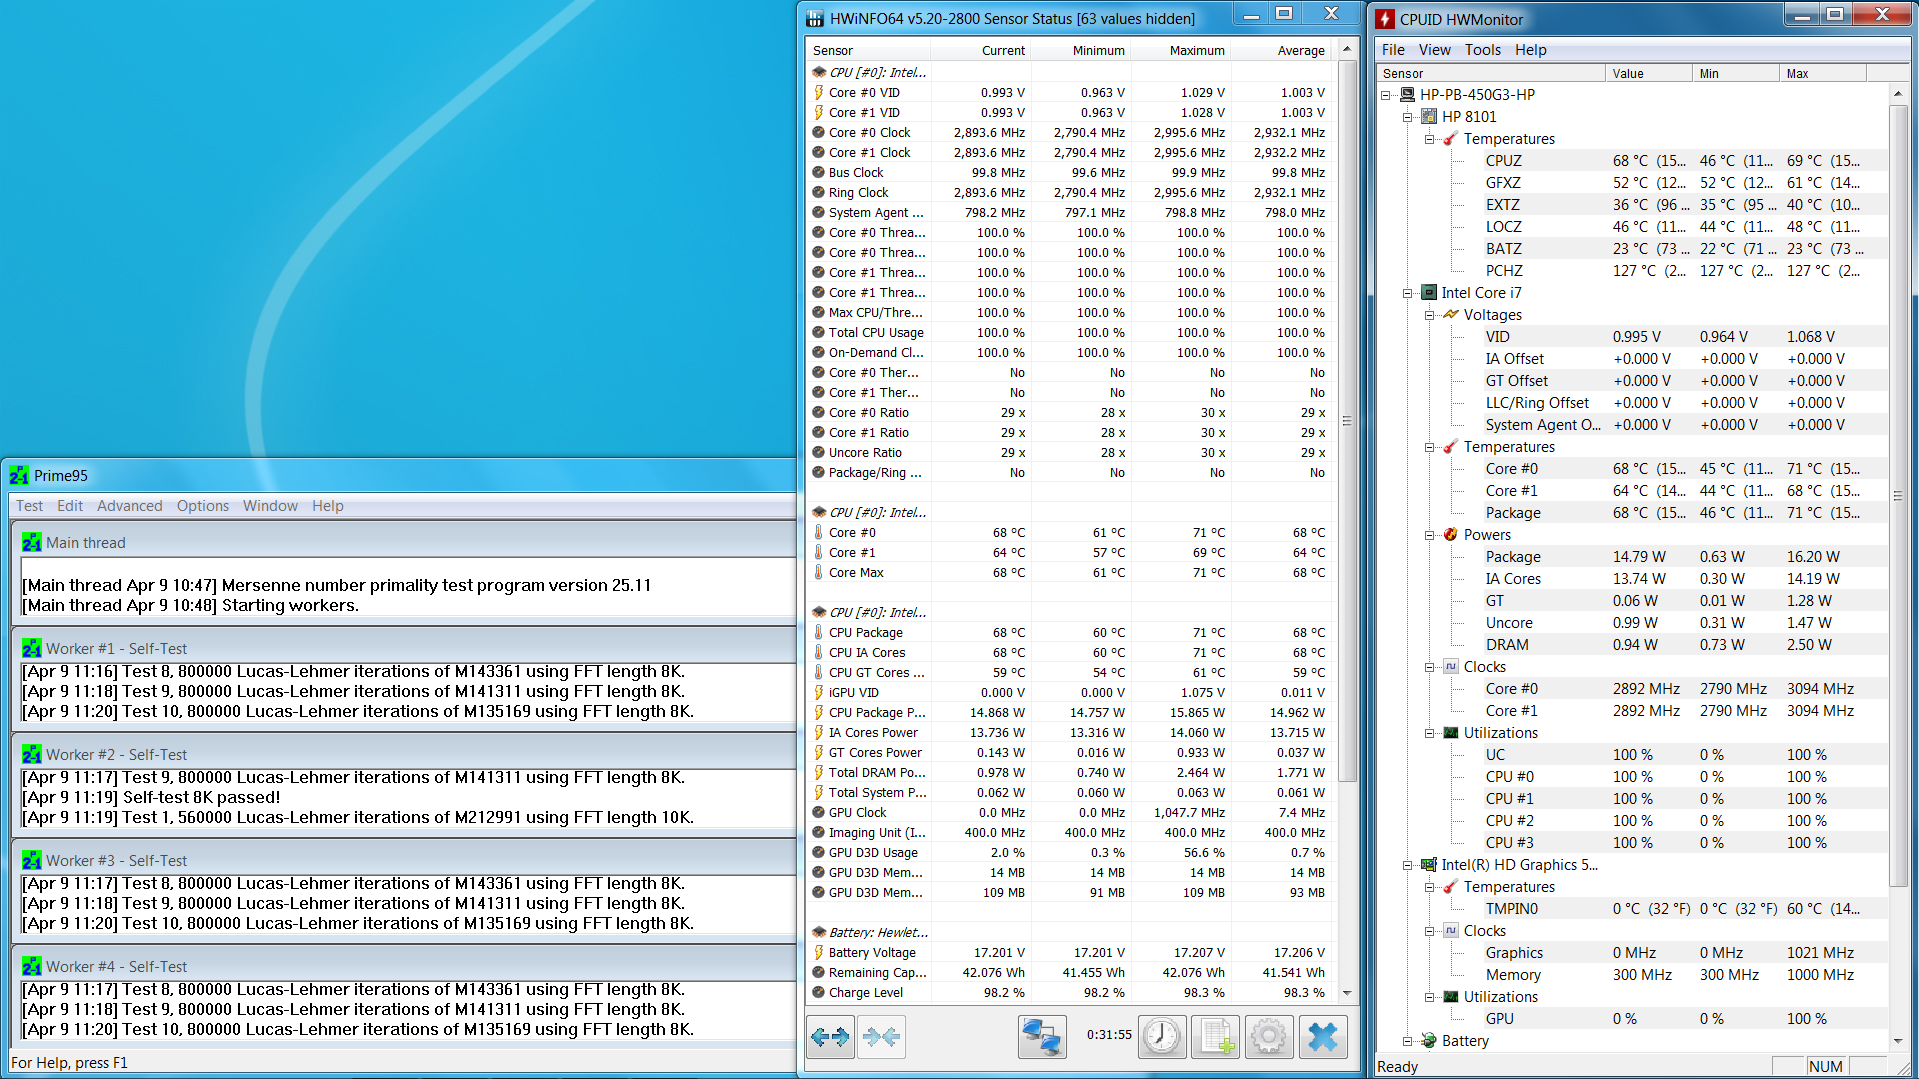Click processor icon beside Intel Core i7

[1429, 293]
